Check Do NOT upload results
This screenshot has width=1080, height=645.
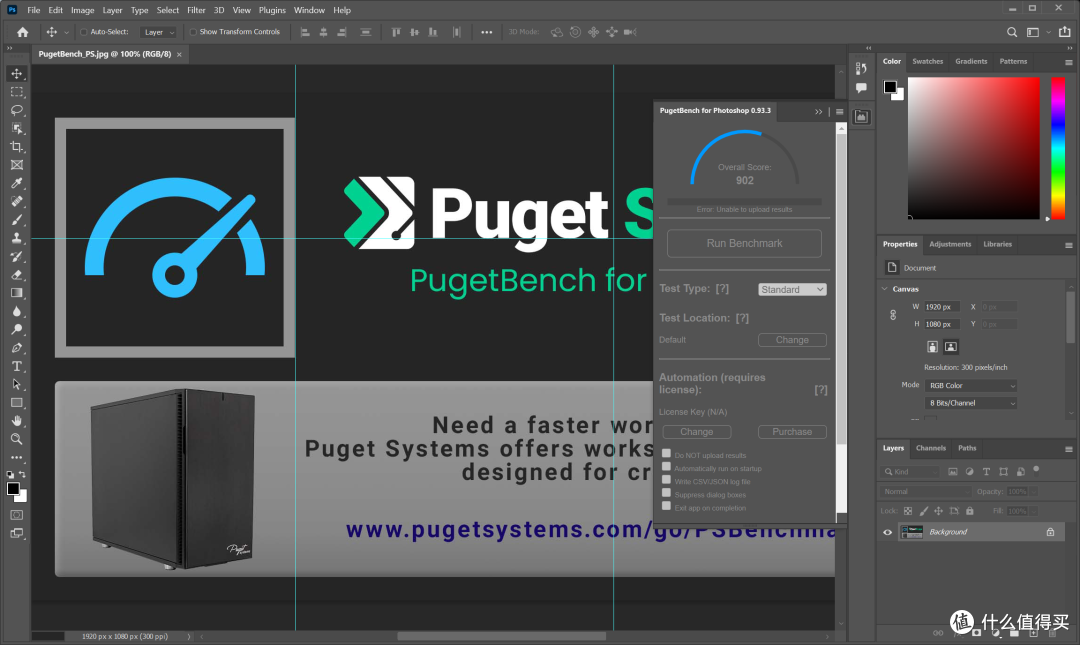point(666,453)
